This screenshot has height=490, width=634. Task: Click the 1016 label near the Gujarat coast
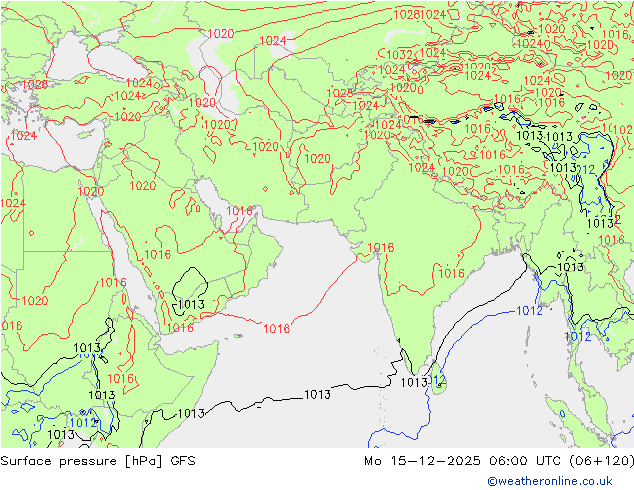point(380,247)
